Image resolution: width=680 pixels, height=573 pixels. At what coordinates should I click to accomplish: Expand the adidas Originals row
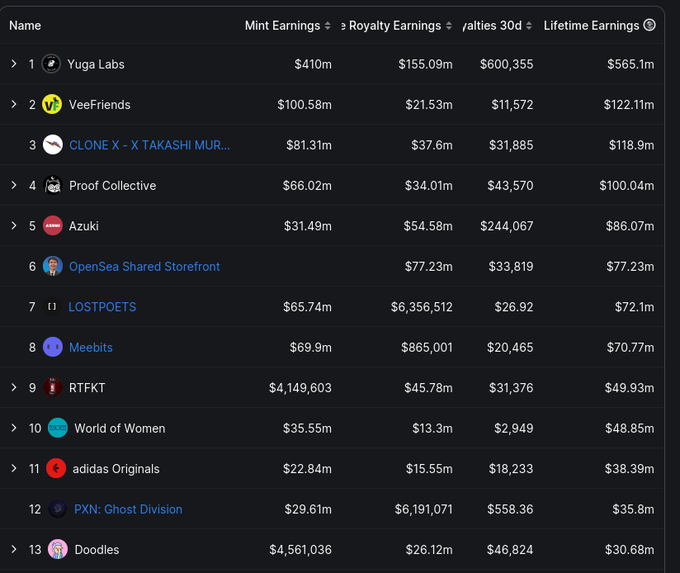(x=14, y=468)
